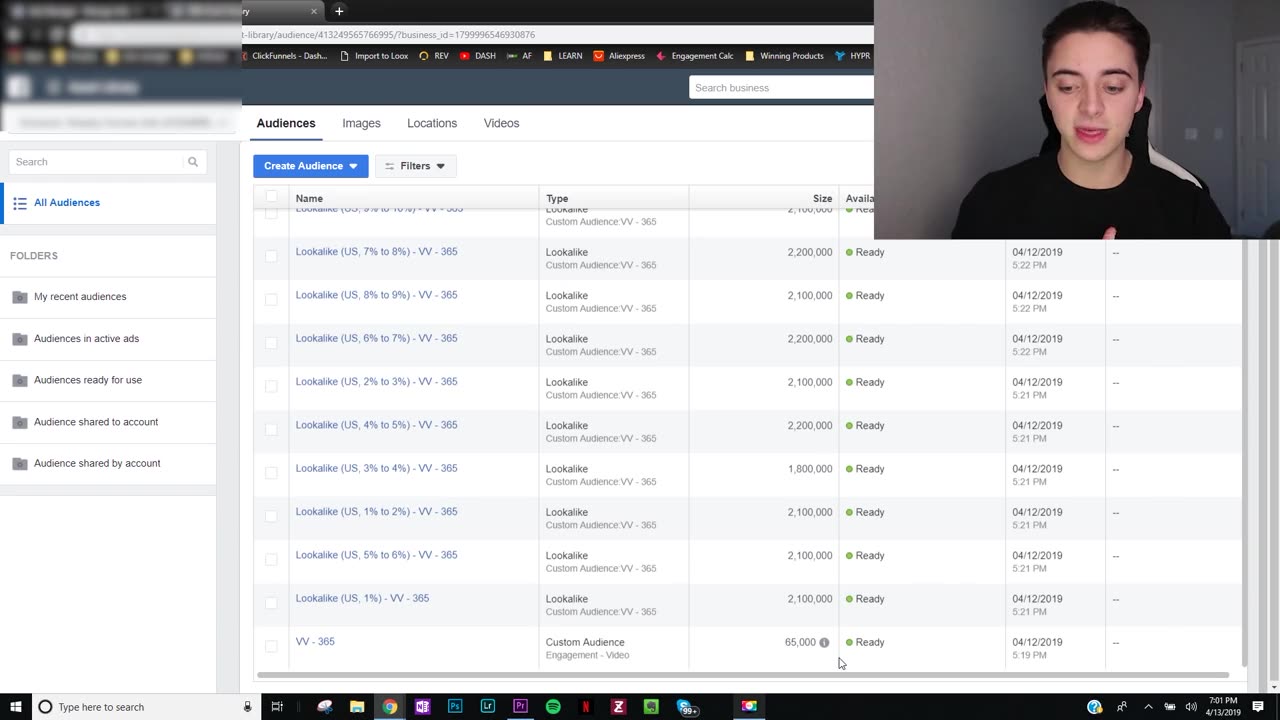Viewport: 1280px width, 720px height.
Task: Open the All Audiences list icon
Action: click(x=19, y=203)
